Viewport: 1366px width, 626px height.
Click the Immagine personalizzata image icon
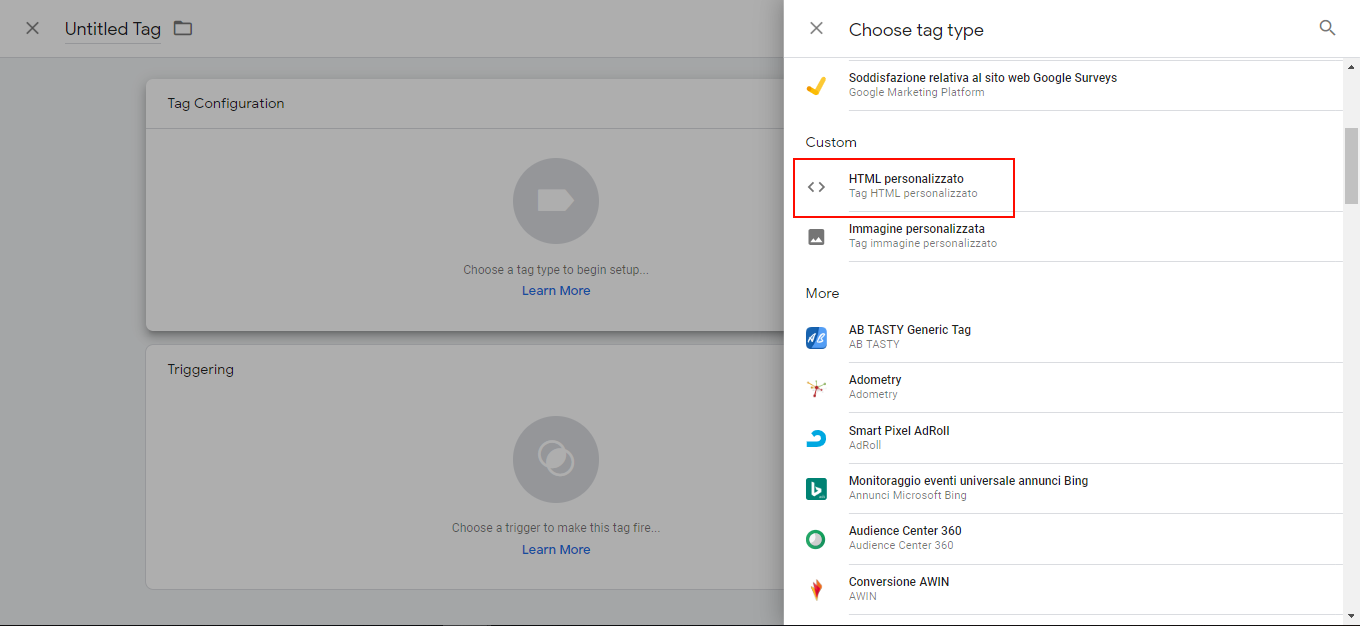(x=816, y=237)
